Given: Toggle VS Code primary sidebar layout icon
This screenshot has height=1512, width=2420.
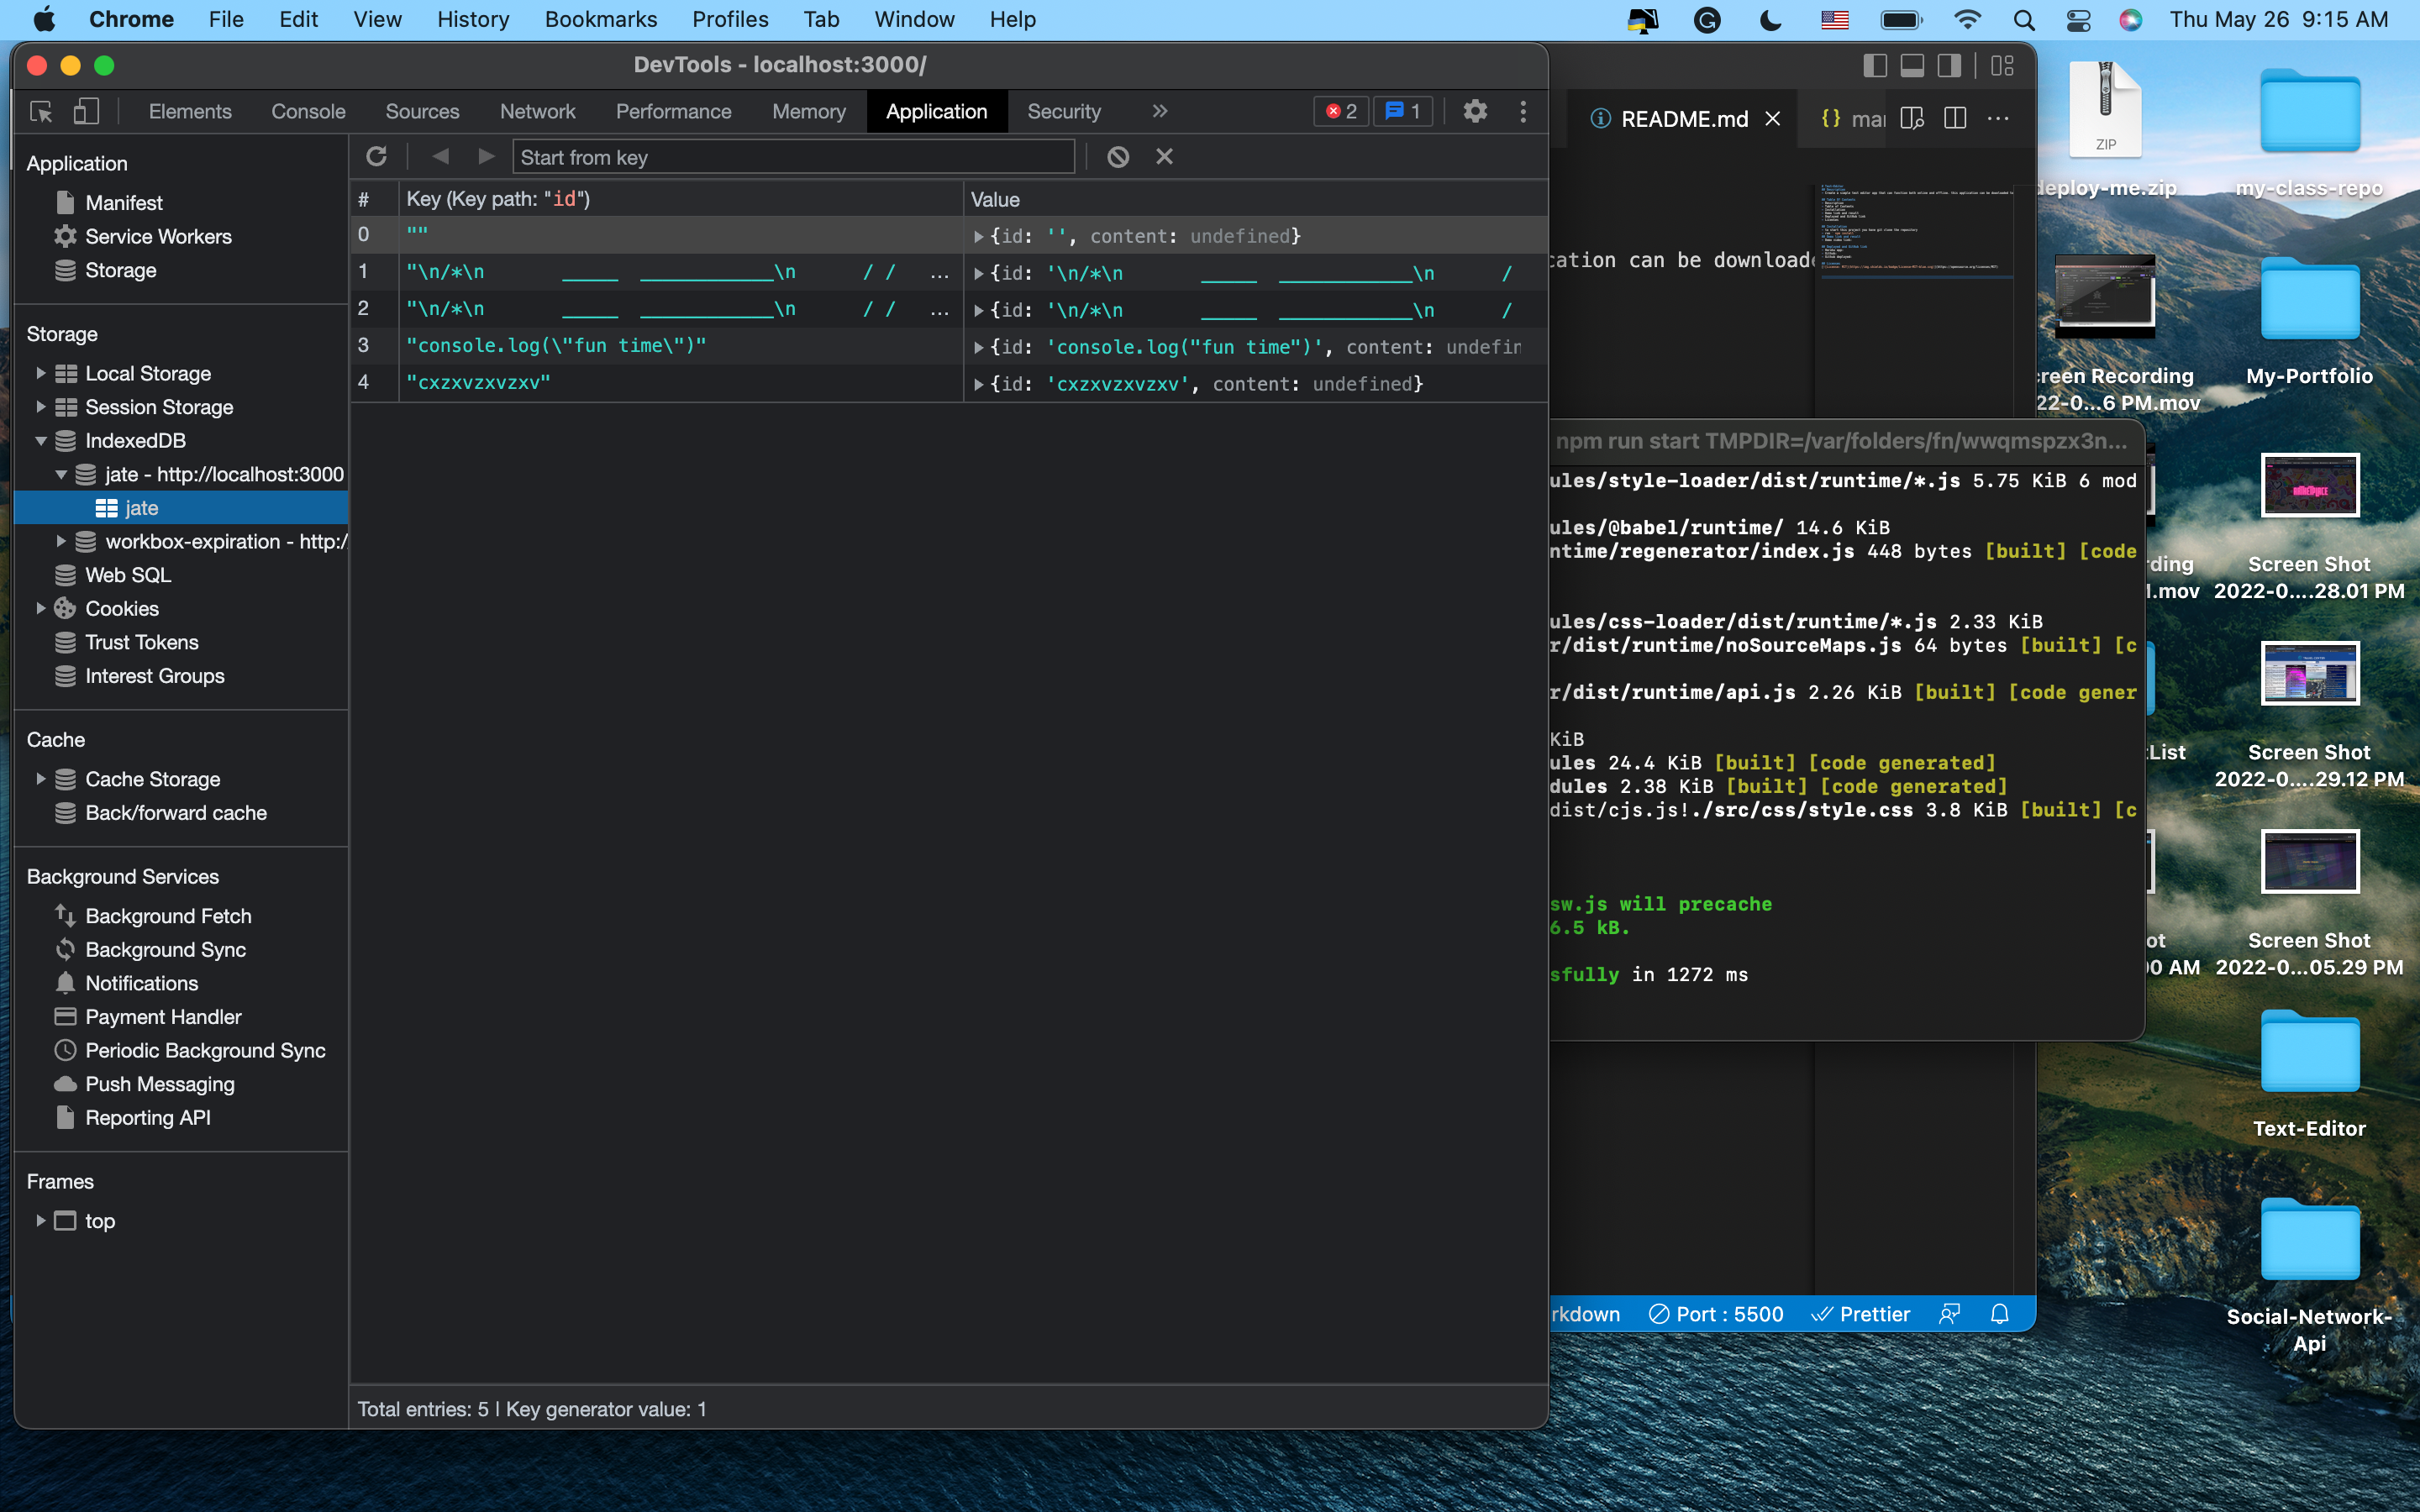Looking at the screenshot, I should click(1875, 66).
